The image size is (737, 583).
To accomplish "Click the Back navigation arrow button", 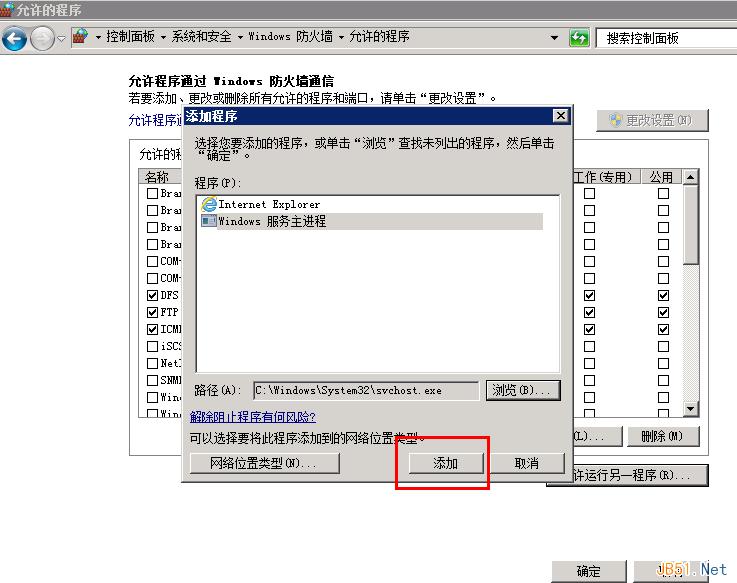I will [14, 38].
